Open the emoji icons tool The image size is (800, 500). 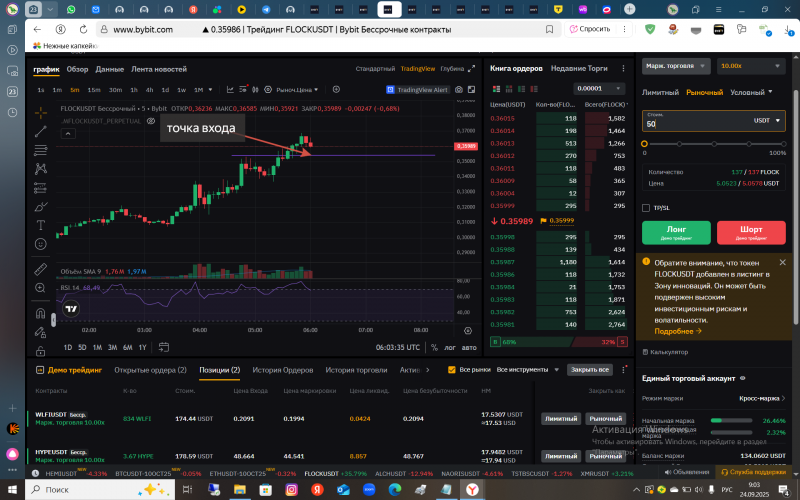[x=41, y=244]
